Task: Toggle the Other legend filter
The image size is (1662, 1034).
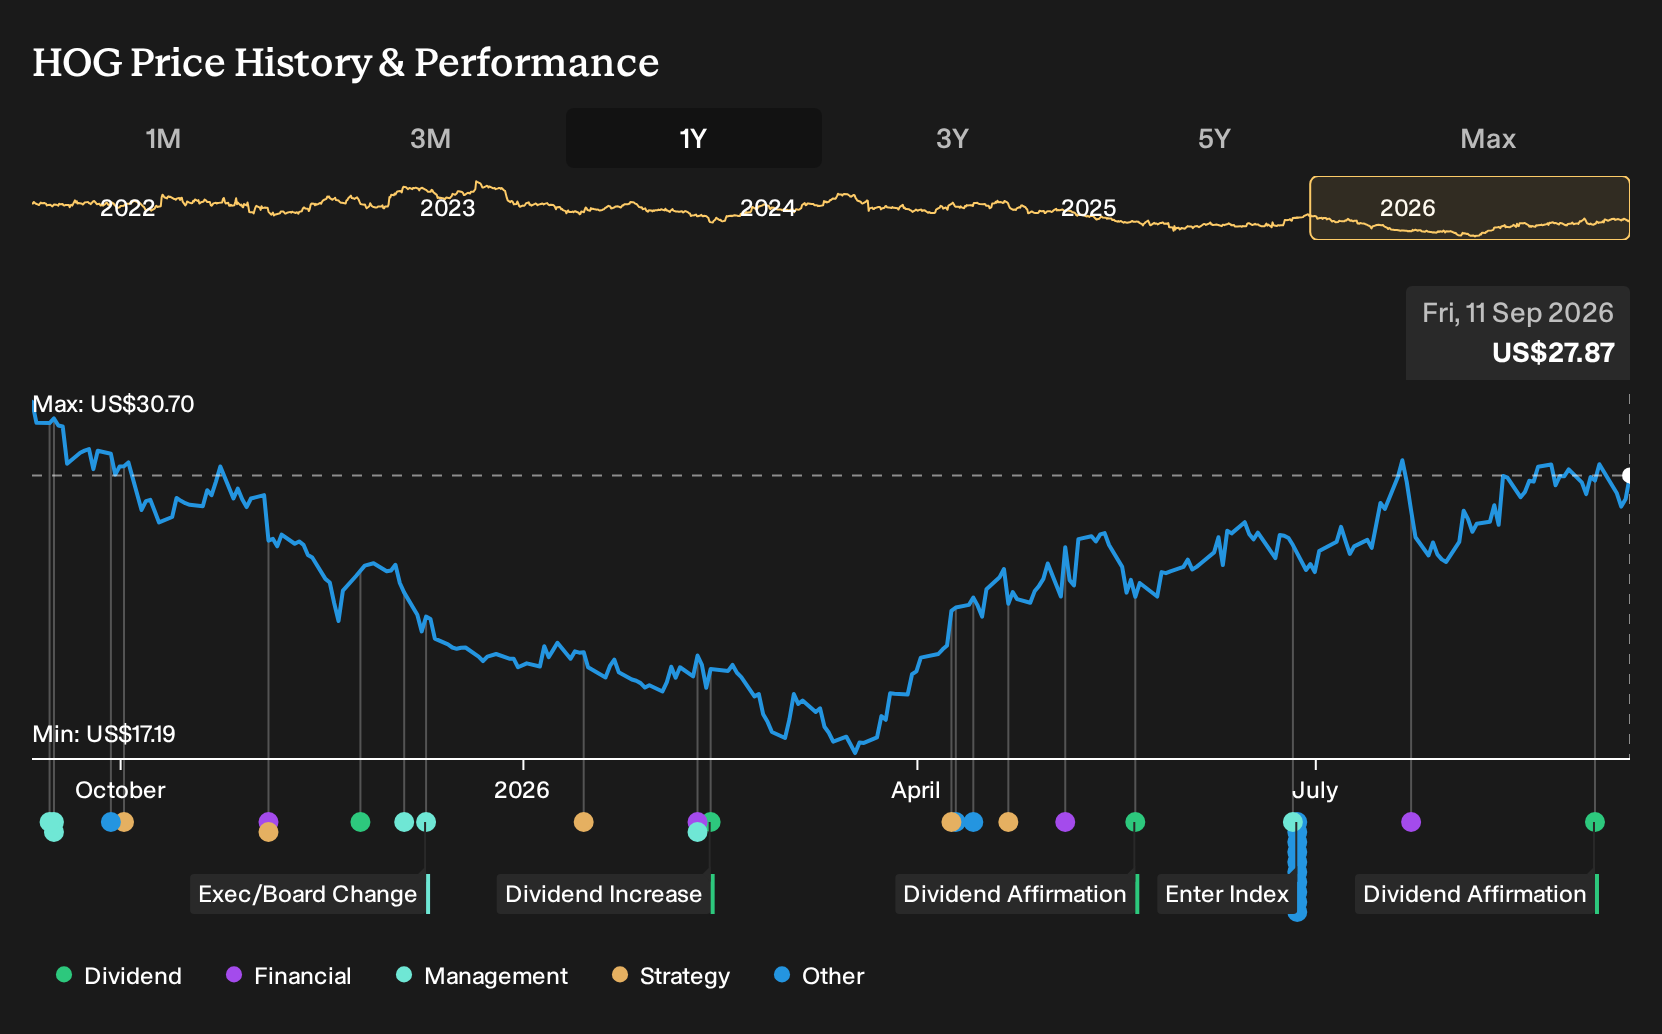Action: [x=819, y=976]
